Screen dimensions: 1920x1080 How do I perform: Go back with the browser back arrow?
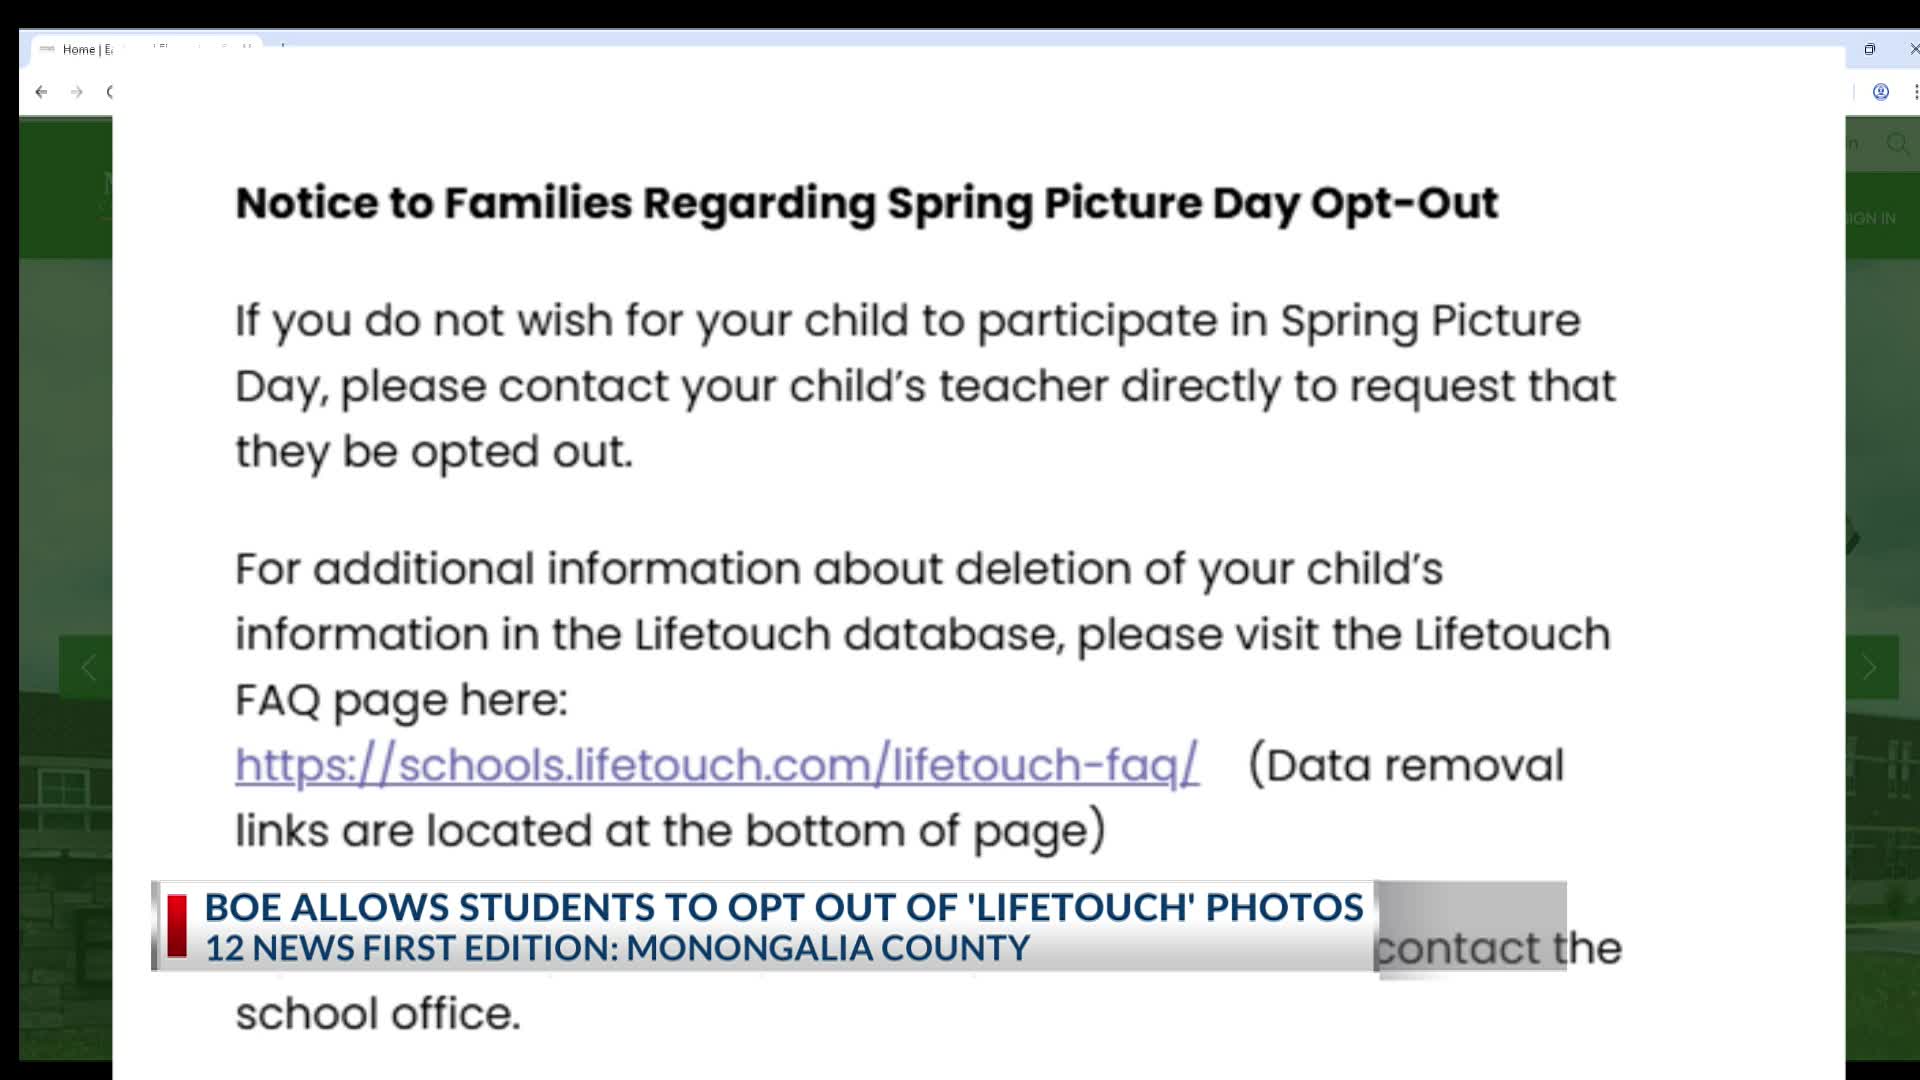41,92
